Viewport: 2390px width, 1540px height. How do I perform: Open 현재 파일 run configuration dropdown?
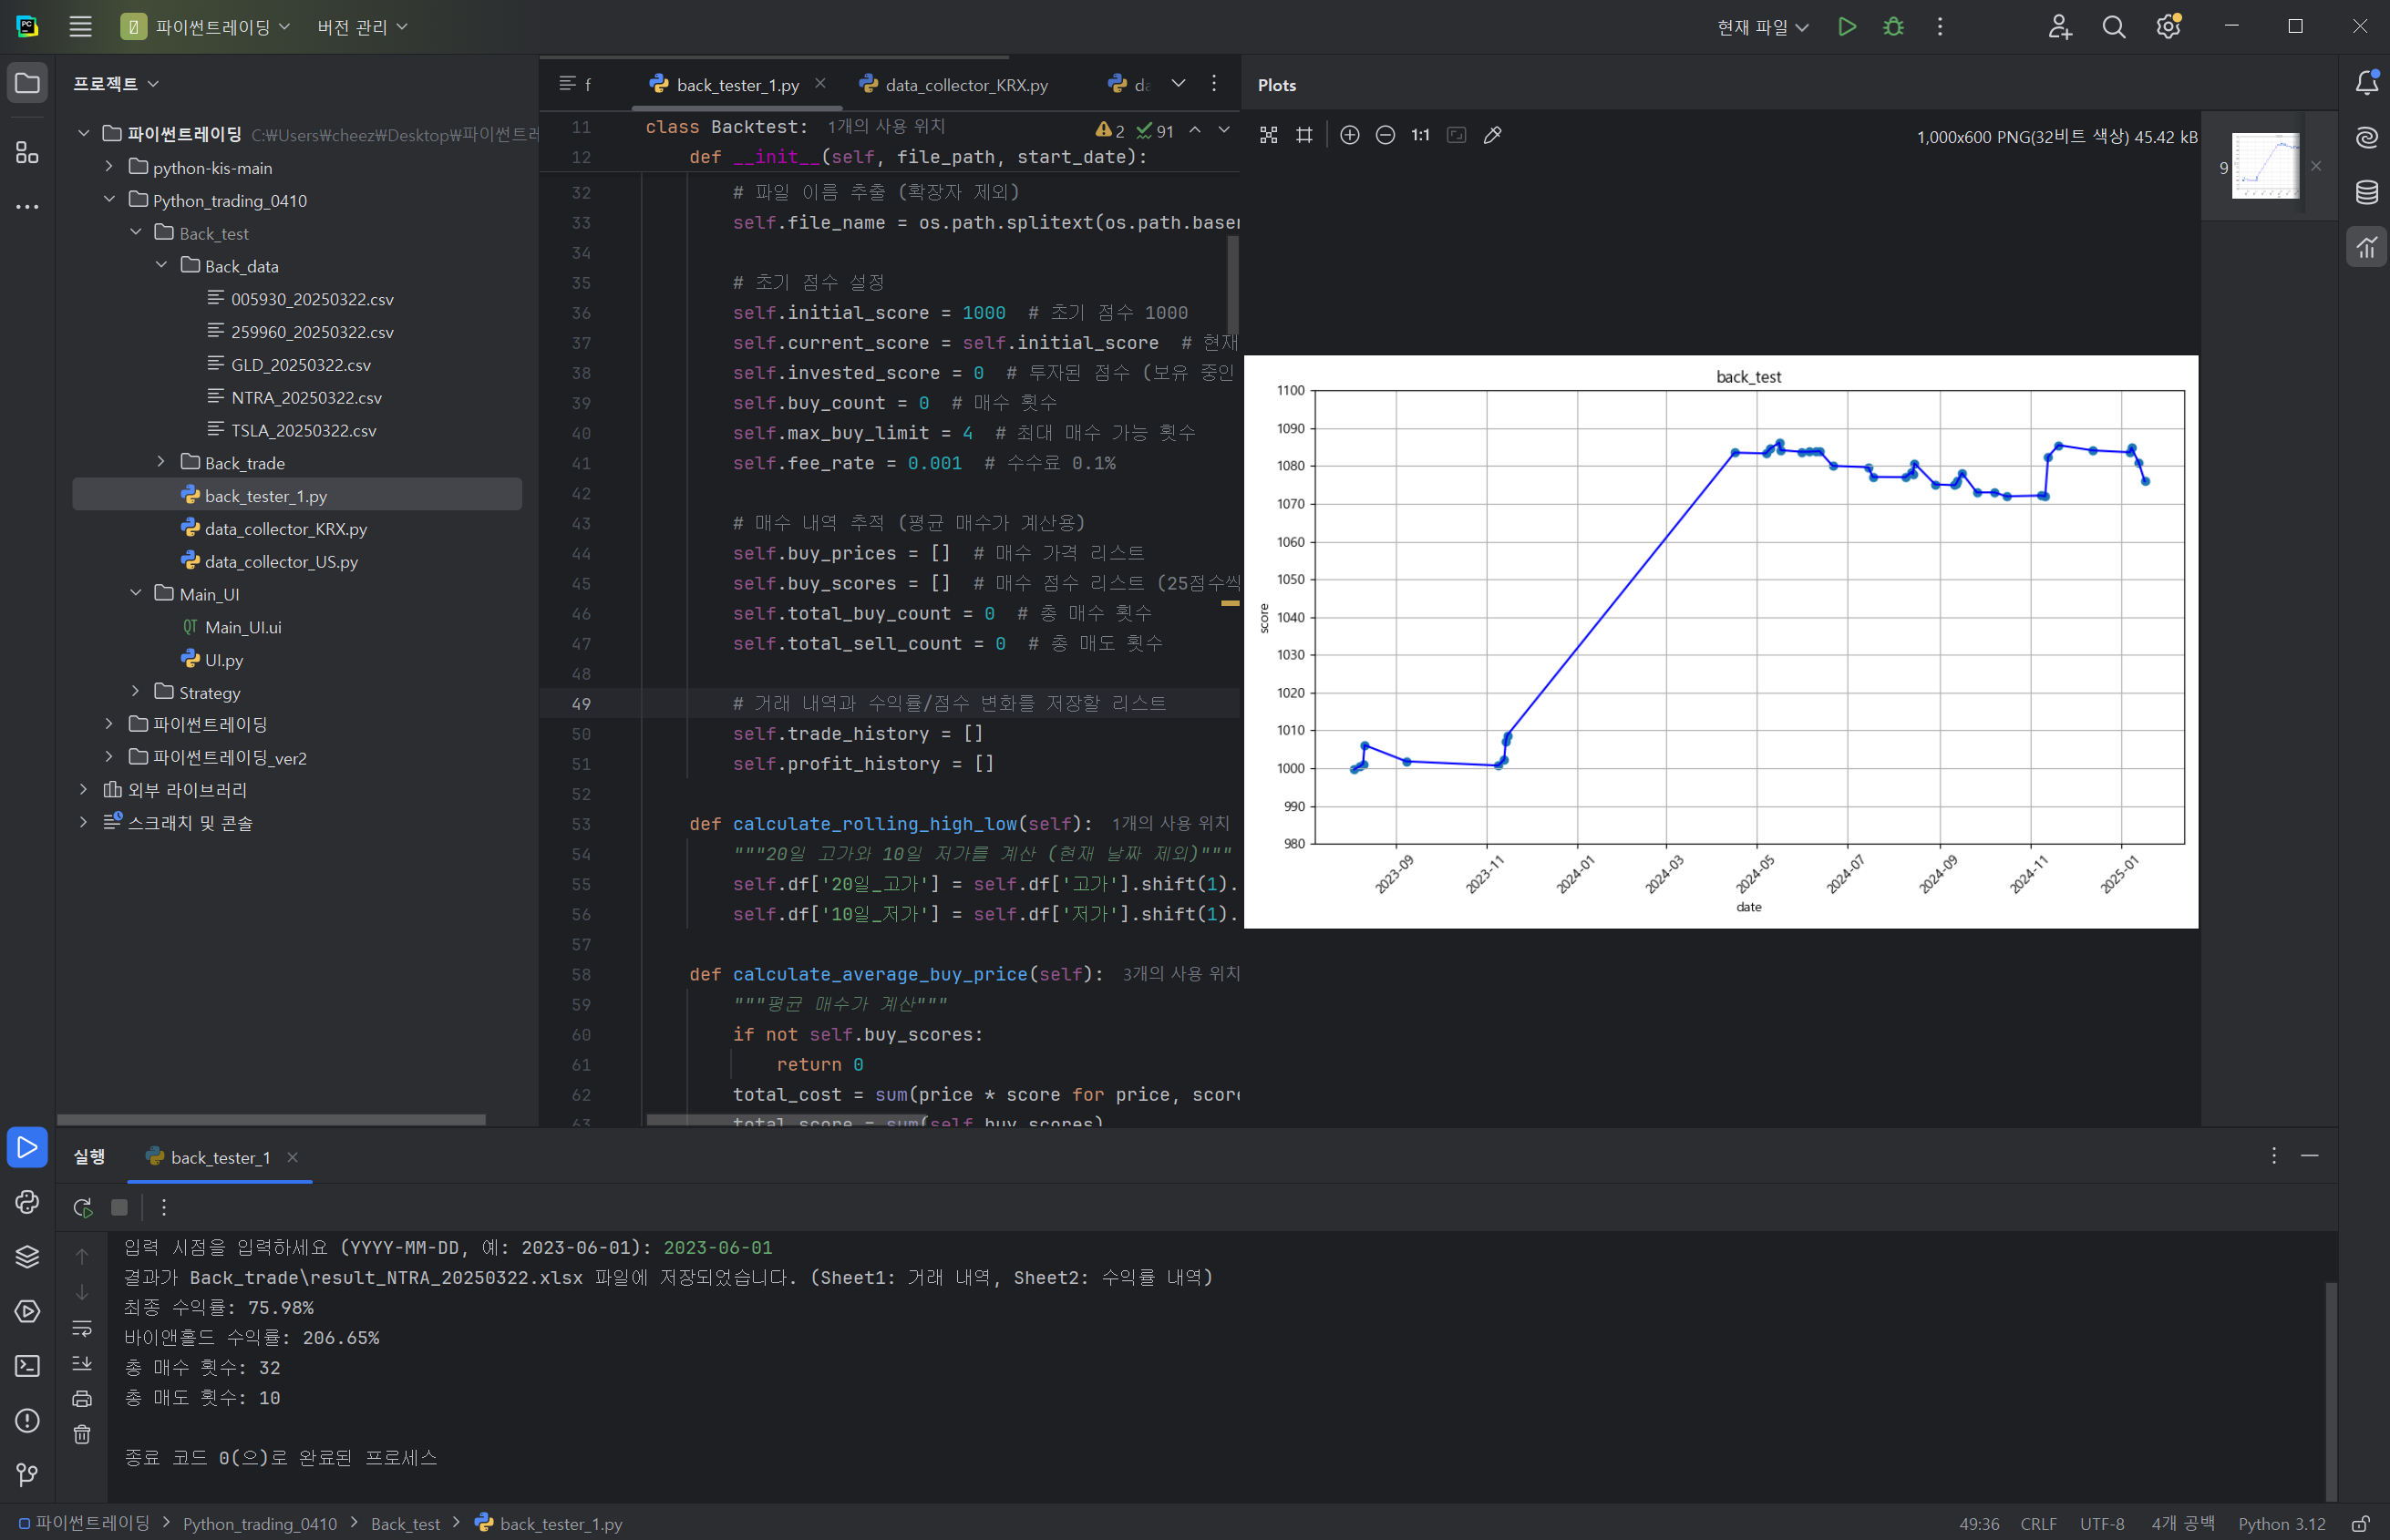click(x=1762, y=27)
